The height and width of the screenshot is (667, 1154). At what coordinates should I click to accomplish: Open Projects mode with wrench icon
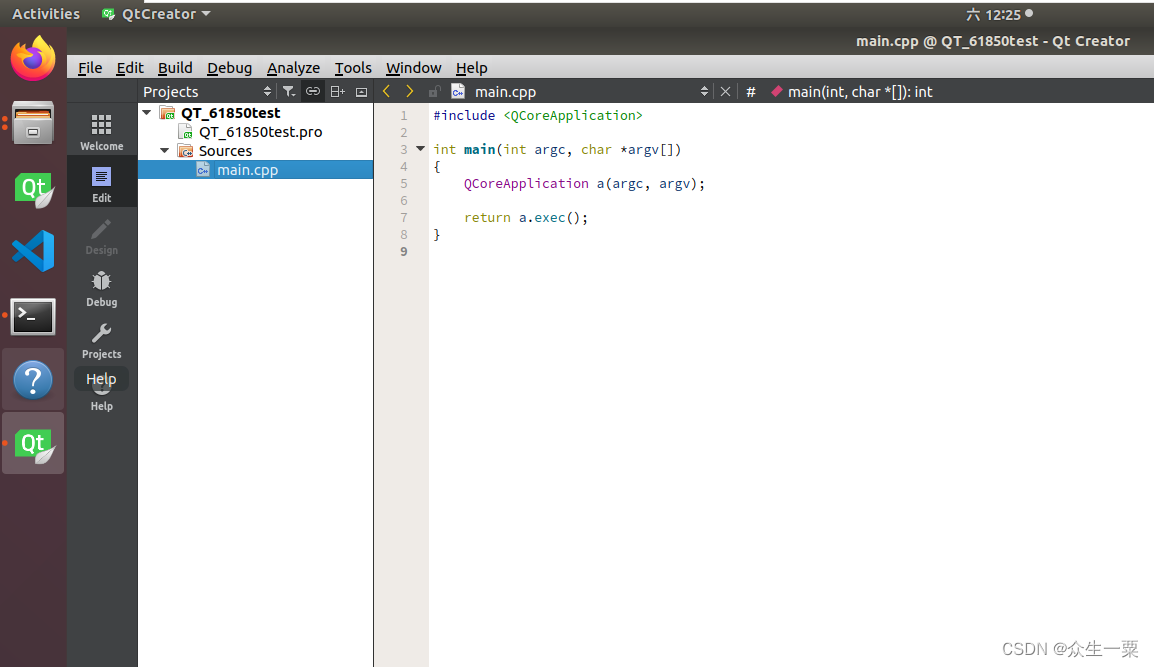tap(102, 341)
